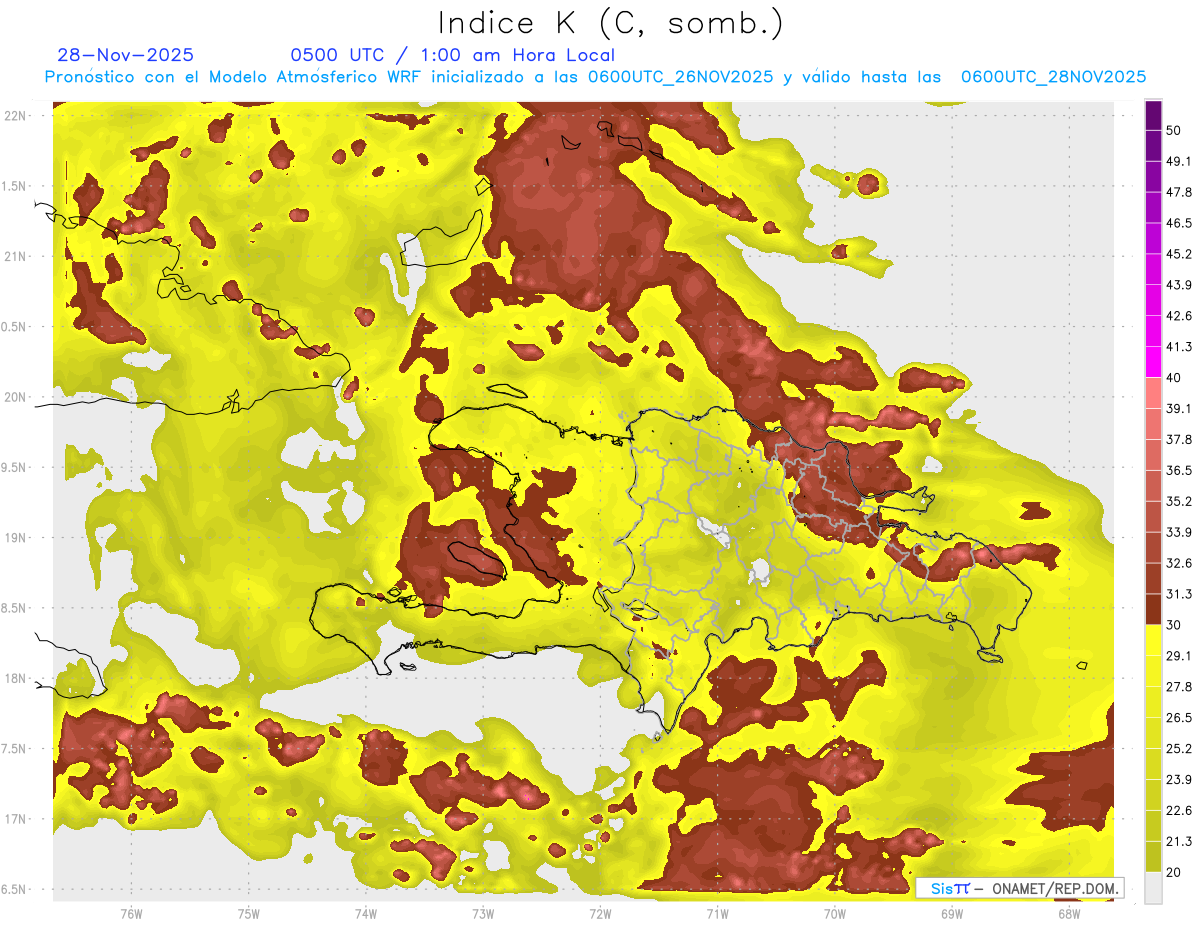Click the latitude axis label "19N"
1200x927 pixels.
15,538
